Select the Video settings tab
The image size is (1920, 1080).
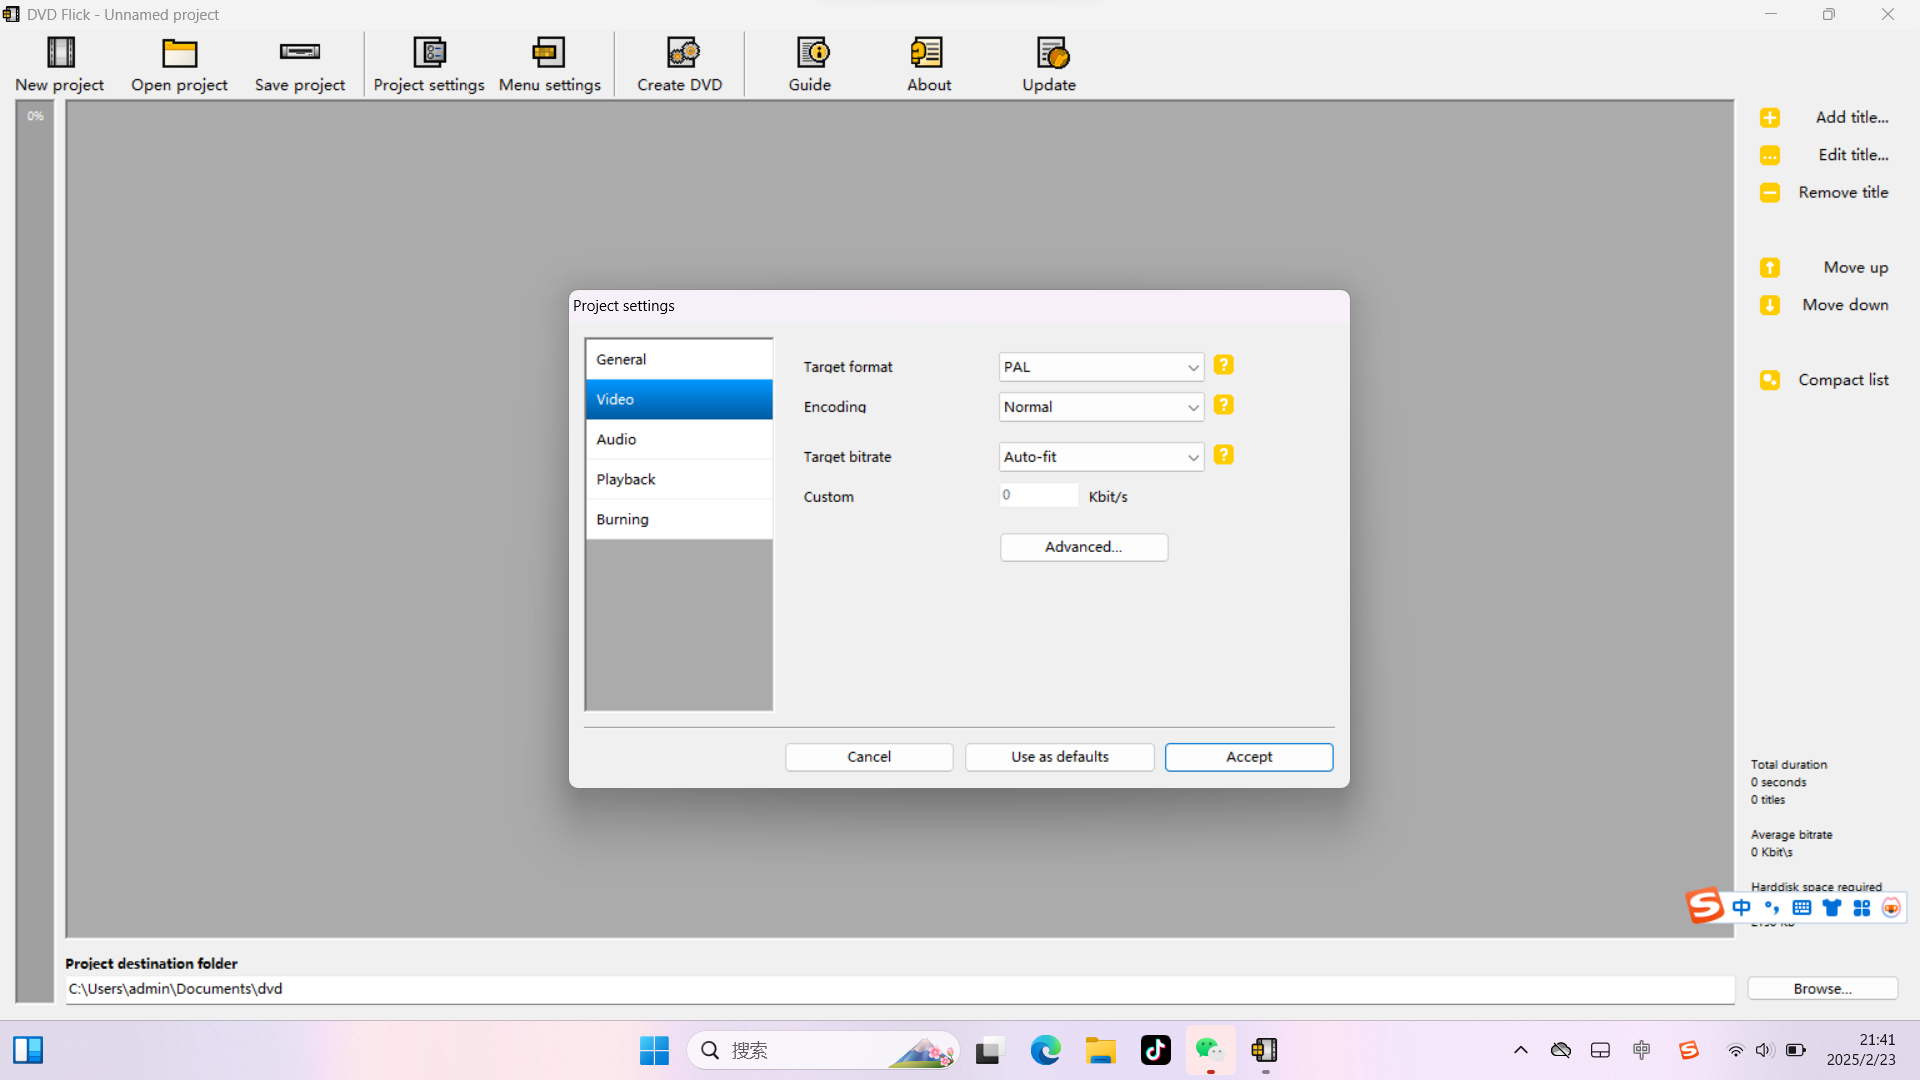tap(679, 399)
